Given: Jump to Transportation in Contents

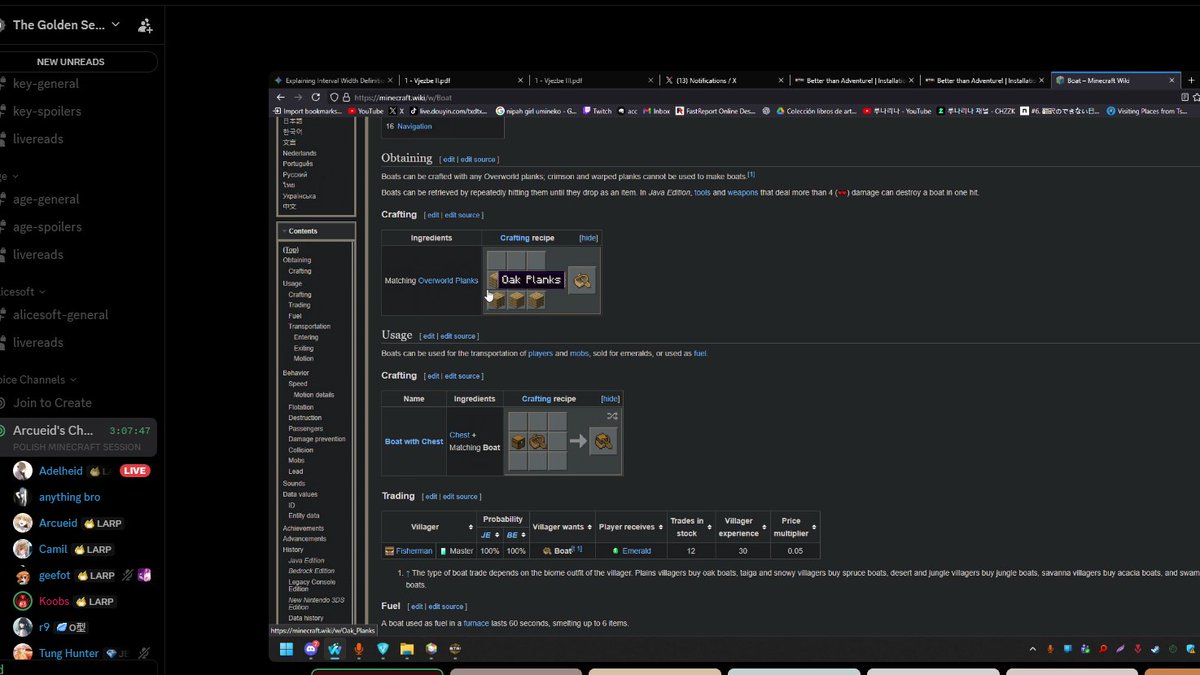Looking at the screenshot, I should click(x=309, y=326).
